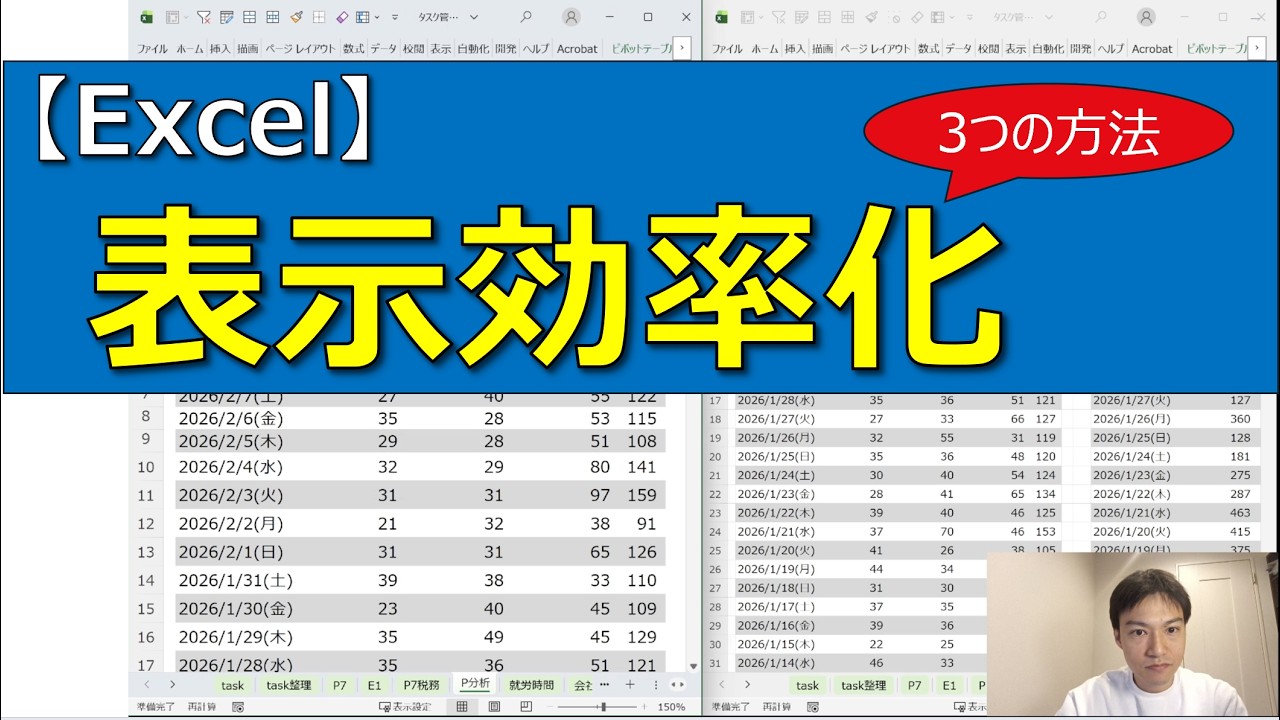Select the P7 sheet in right window

click(x=915, y=685)
